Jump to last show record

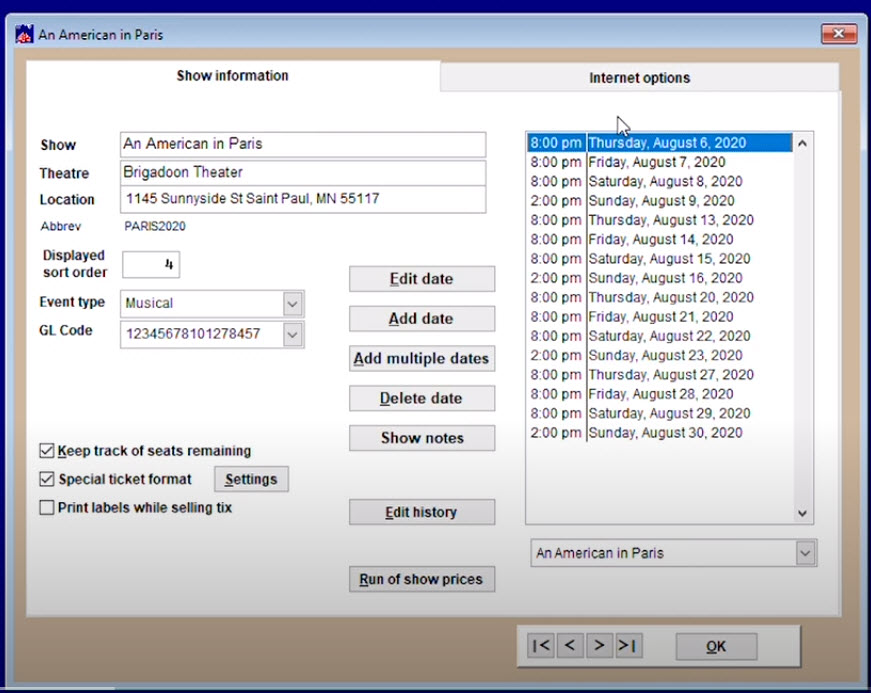(x=629, y=645)
